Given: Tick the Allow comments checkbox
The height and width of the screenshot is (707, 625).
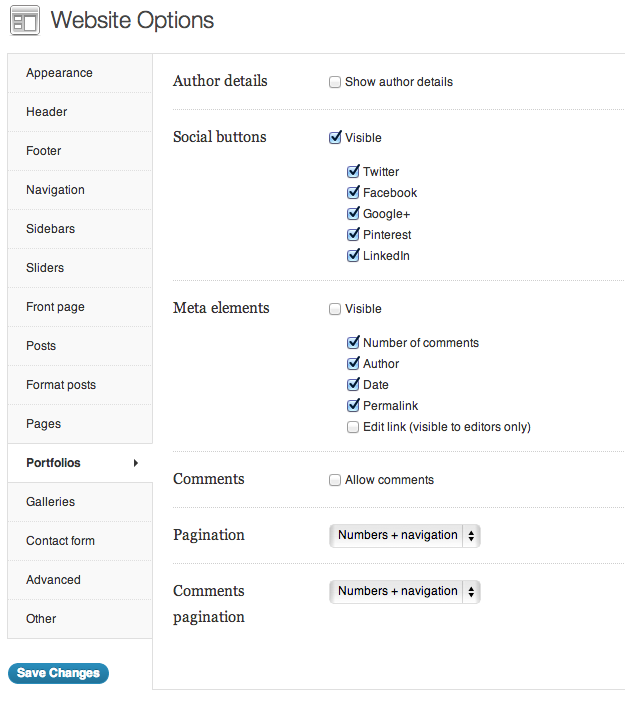Looking at the screenshot, I should coord(335,480).
